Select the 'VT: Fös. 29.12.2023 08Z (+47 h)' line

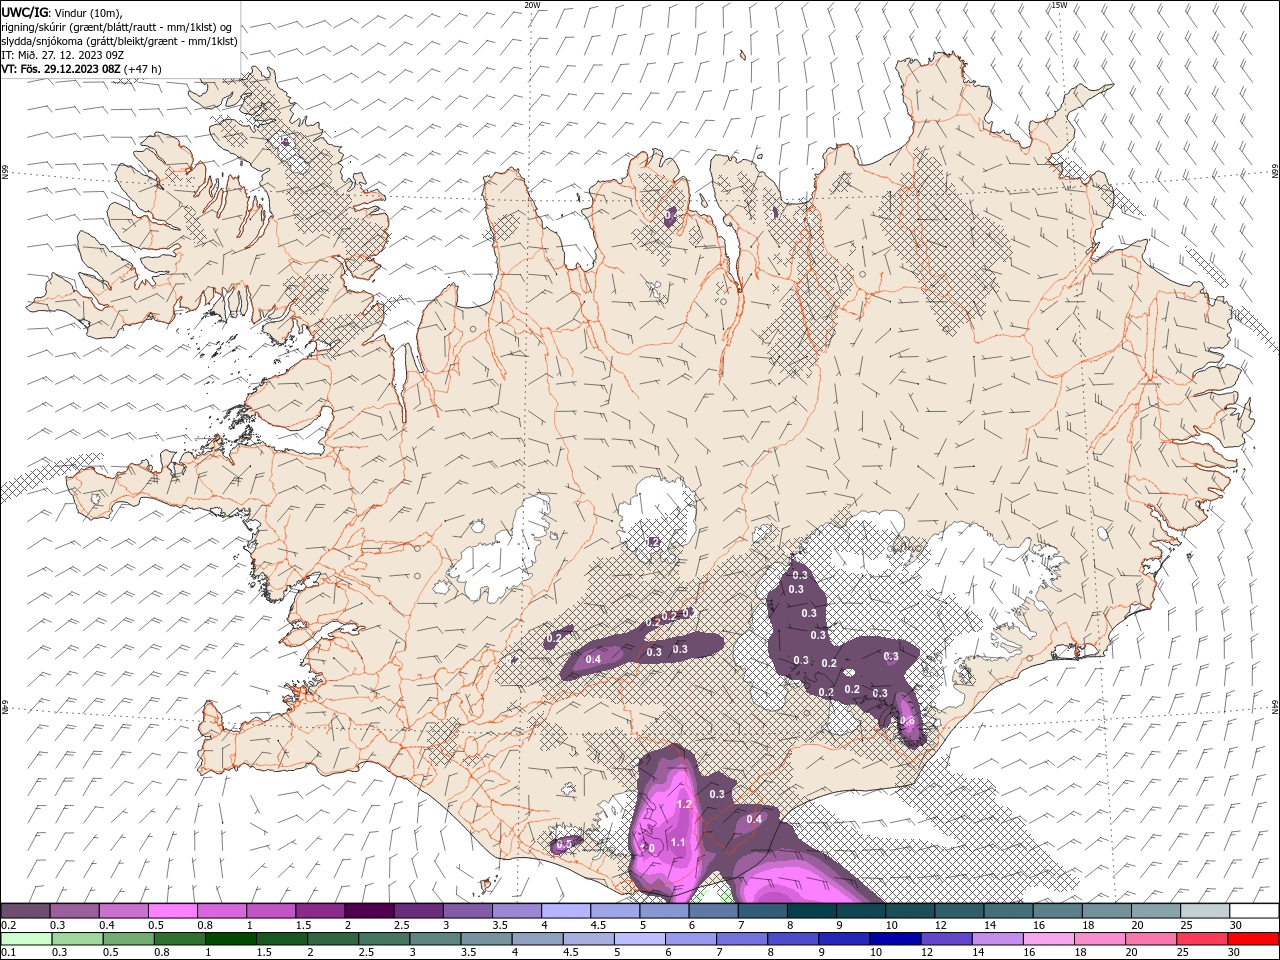point(82,69)
